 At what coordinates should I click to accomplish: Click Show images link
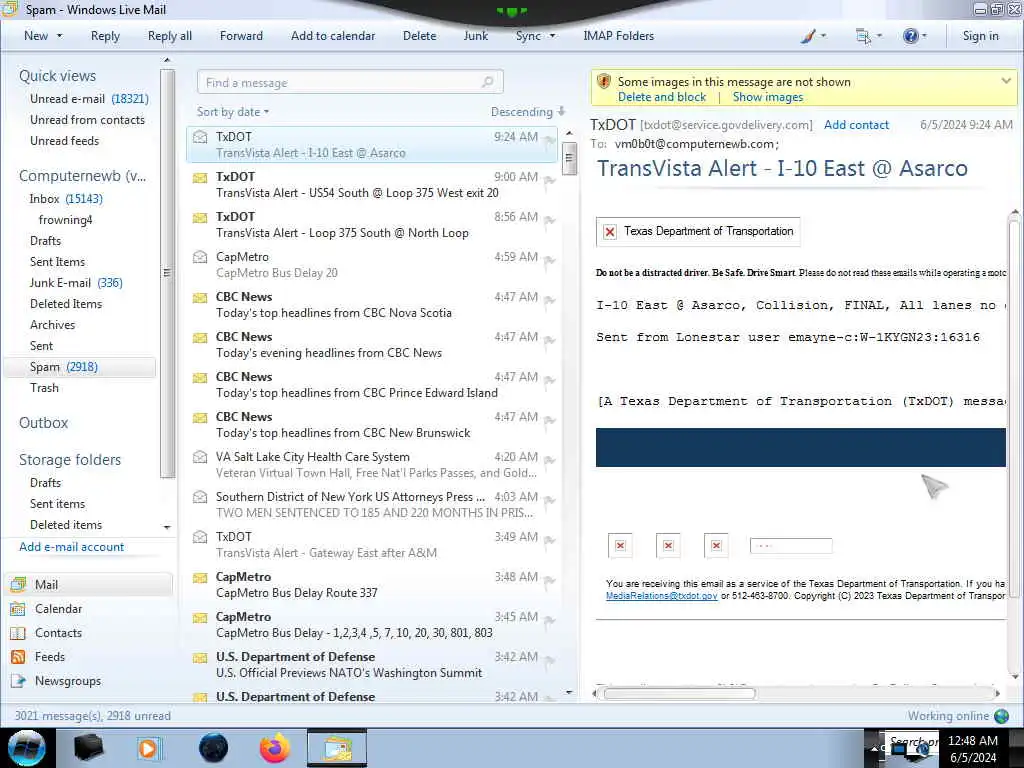(768, 97)
